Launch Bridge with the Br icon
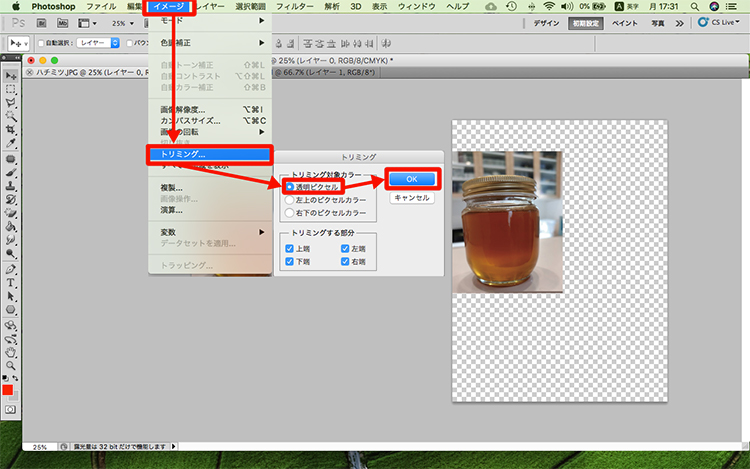 click(x=42, y=23)
